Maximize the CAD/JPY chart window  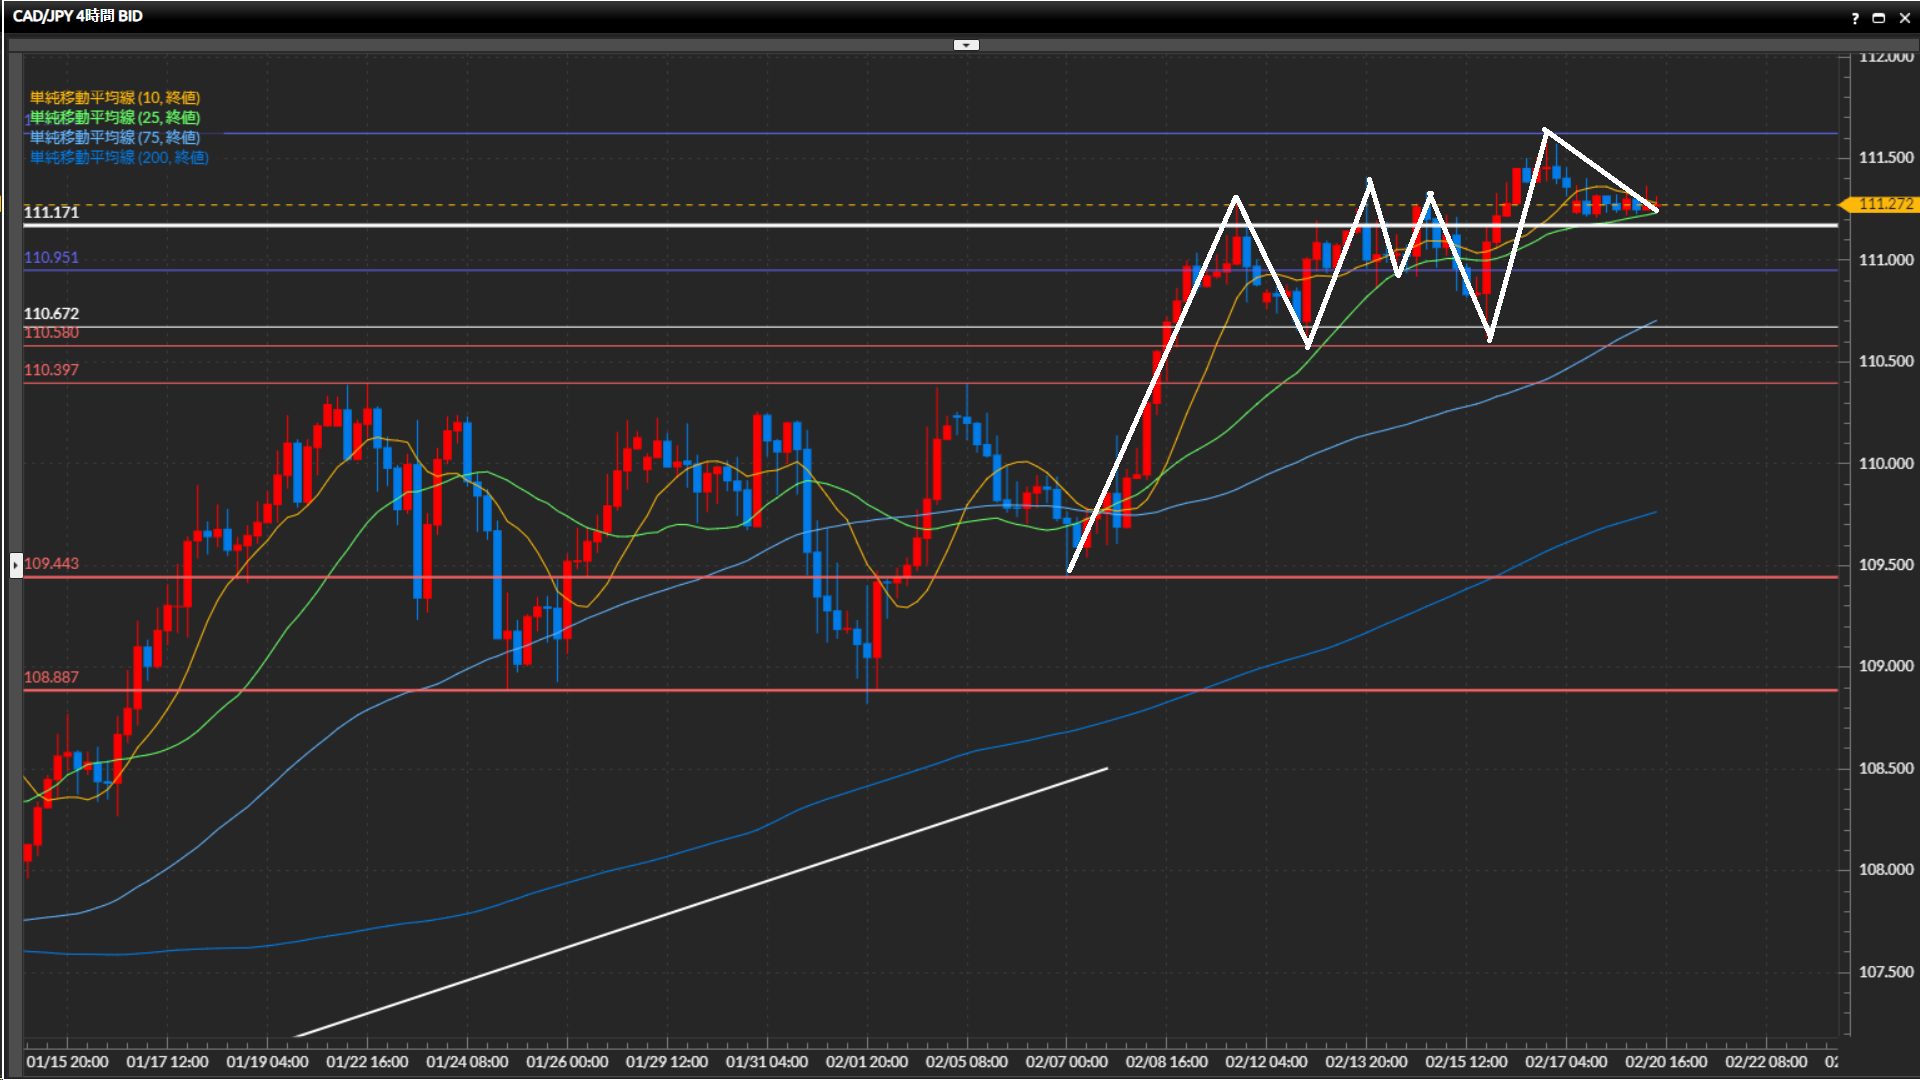coord(1879,18)
